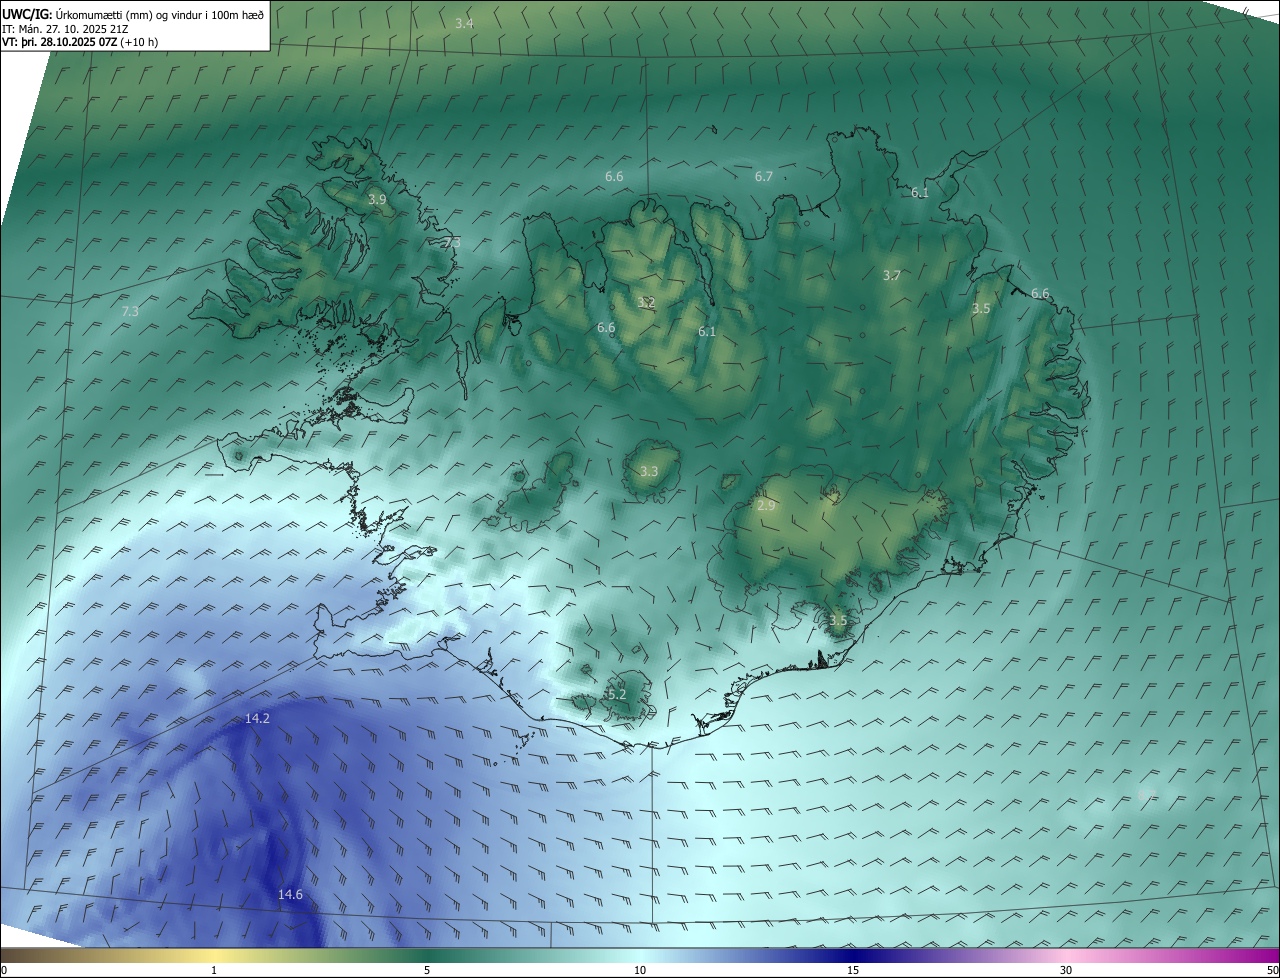
Task: Click the "14.6" value in the blue area
Action: [x=290, y=895]
